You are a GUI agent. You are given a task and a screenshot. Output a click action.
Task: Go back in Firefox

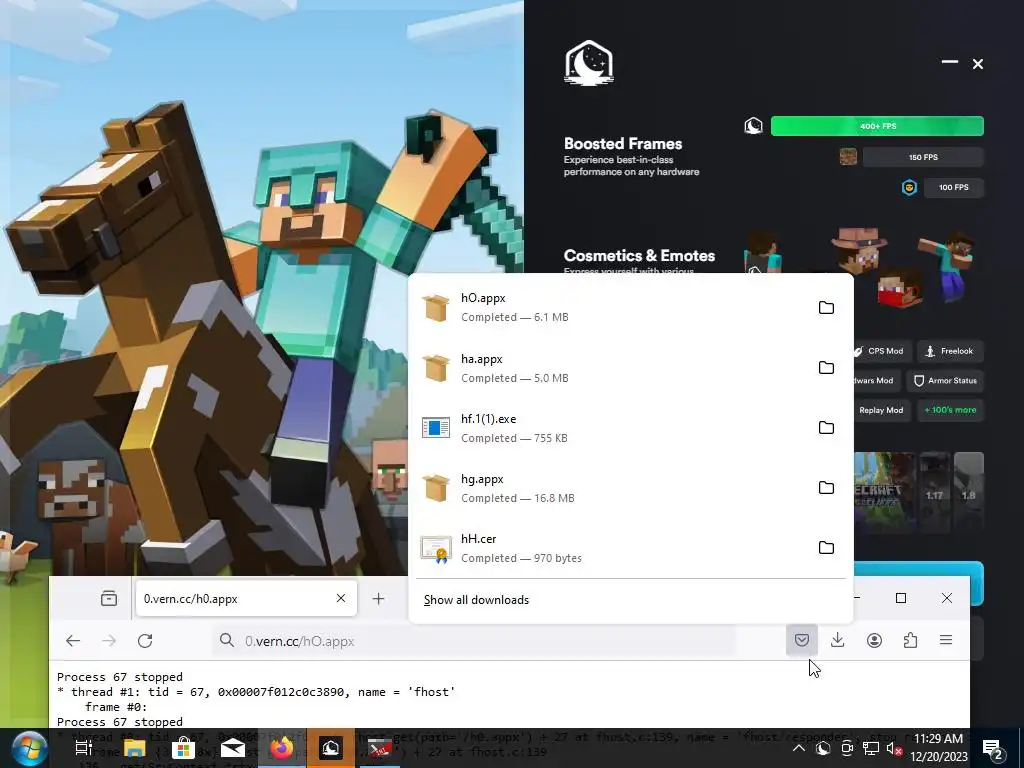click(x=73, y=641)
